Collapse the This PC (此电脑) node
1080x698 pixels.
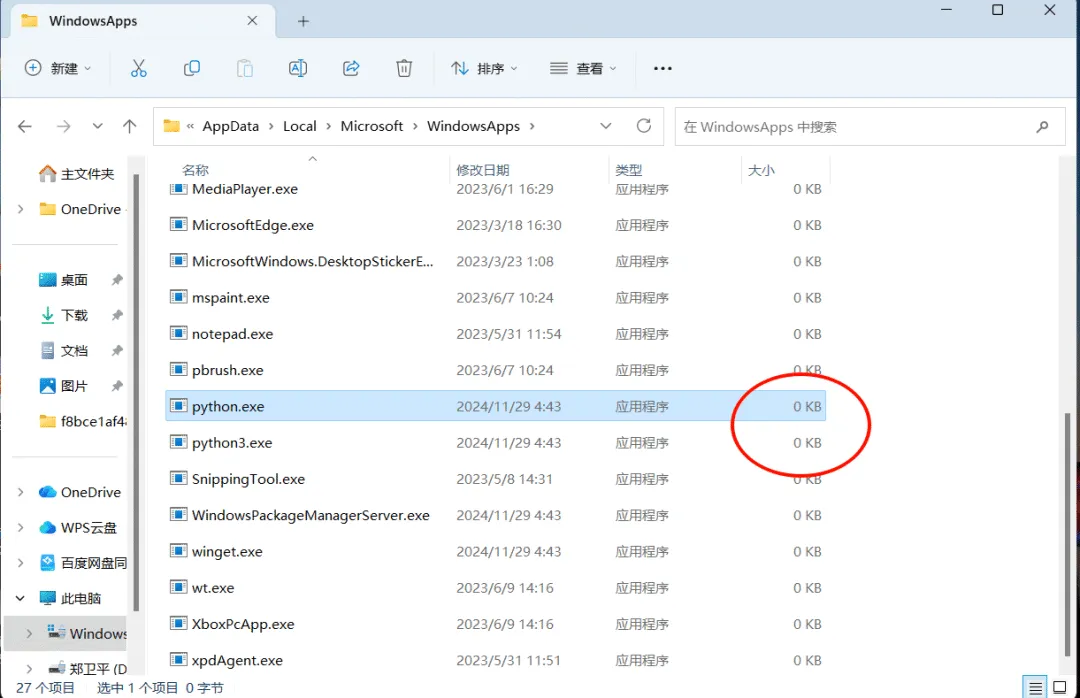pyautogui.click(x=21, y=598)
